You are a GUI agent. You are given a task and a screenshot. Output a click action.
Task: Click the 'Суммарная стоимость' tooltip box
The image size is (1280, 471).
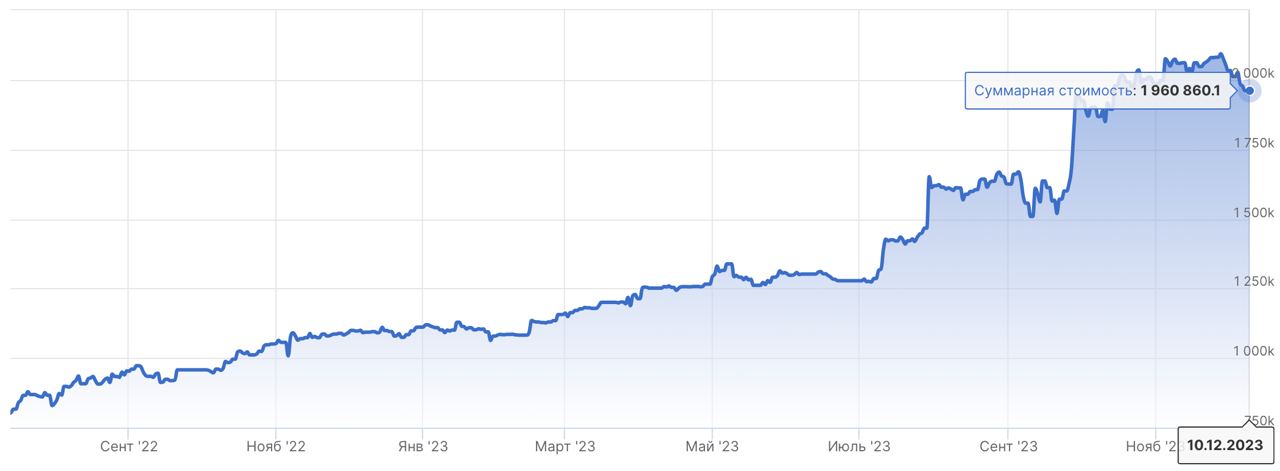tap(1097, 91)
